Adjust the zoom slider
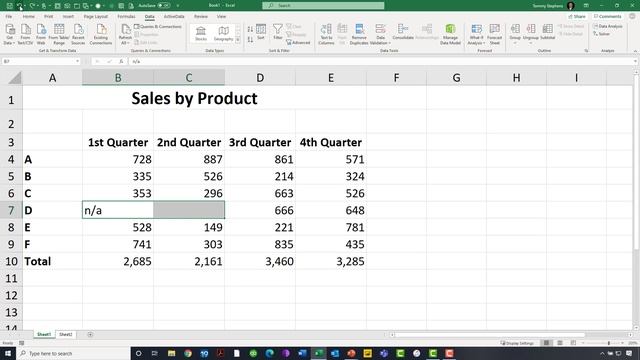Image resolution: width=640 pixels, height=360 pixels. (608, 343)
